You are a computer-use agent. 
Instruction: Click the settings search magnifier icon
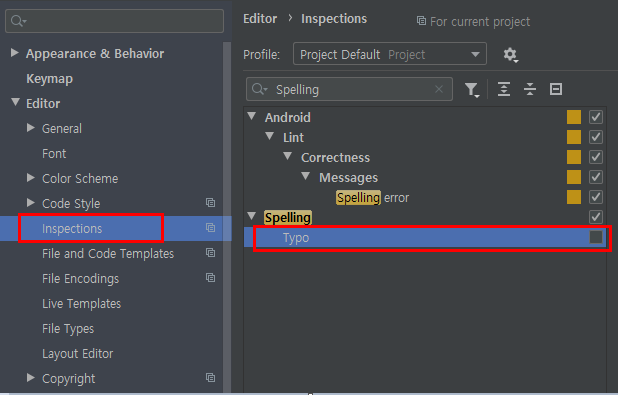point(18,20)
